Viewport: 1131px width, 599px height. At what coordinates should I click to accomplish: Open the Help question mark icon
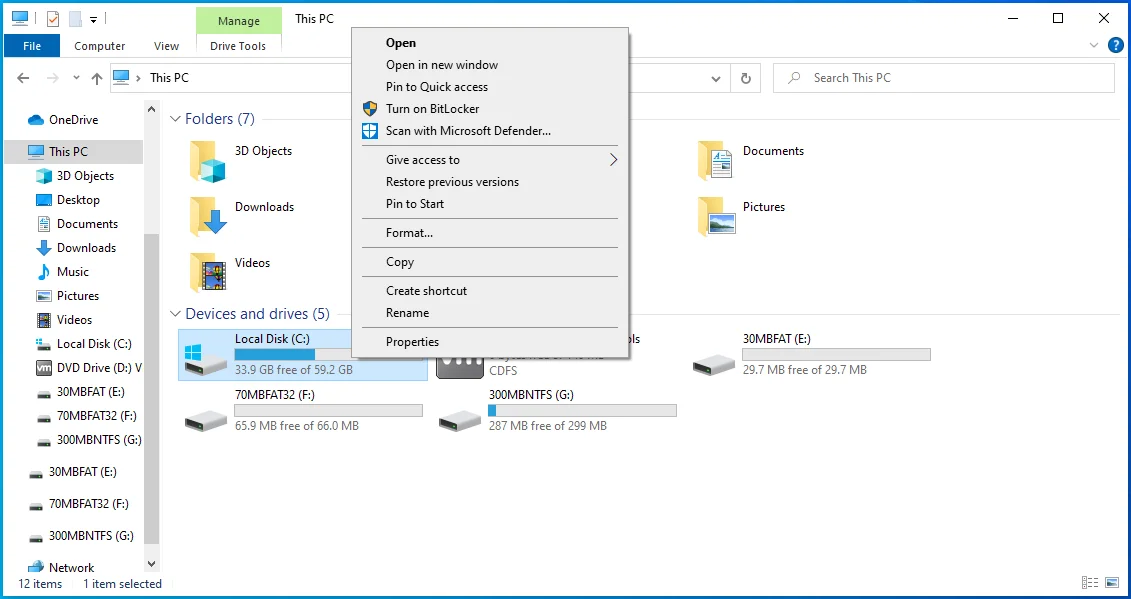(x=1115, y=45)
